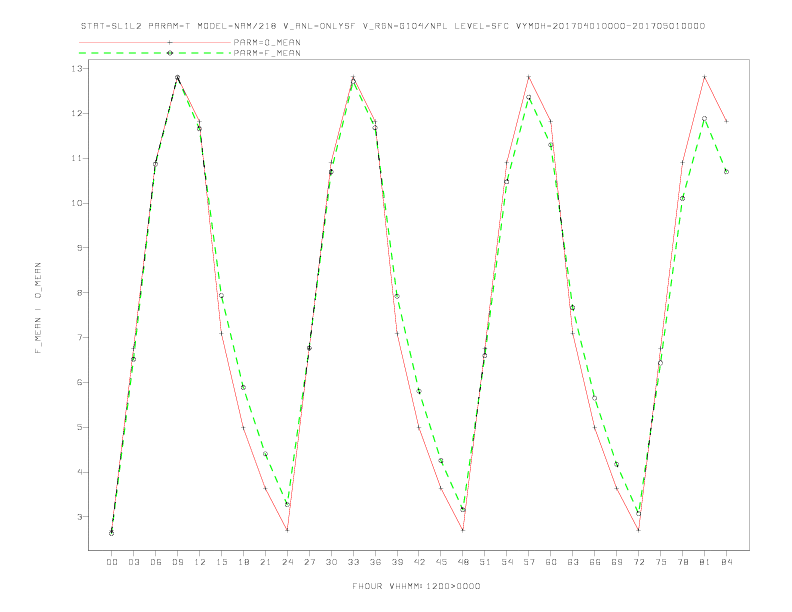This screenshot has height=612, width=792.
Task: Select the PARM=O_MEAN legend label
Action: [267, 42]
